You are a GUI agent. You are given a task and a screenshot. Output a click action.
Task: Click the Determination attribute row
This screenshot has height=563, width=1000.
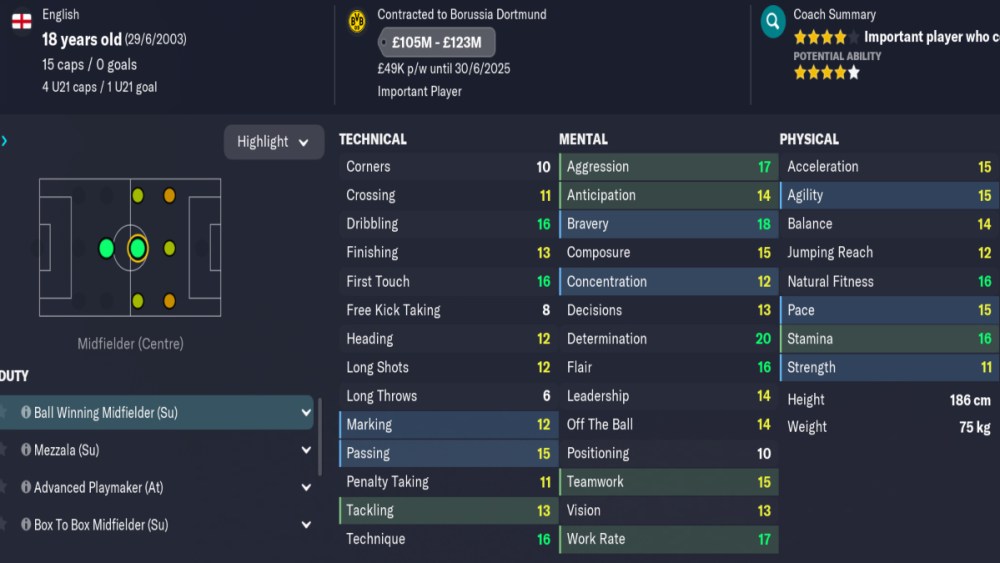666,339
